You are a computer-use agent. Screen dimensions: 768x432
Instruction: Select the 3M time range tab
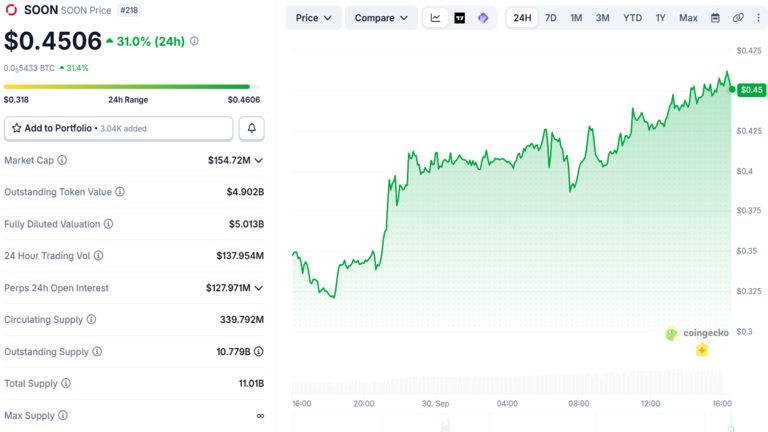[x=602, y=18]
